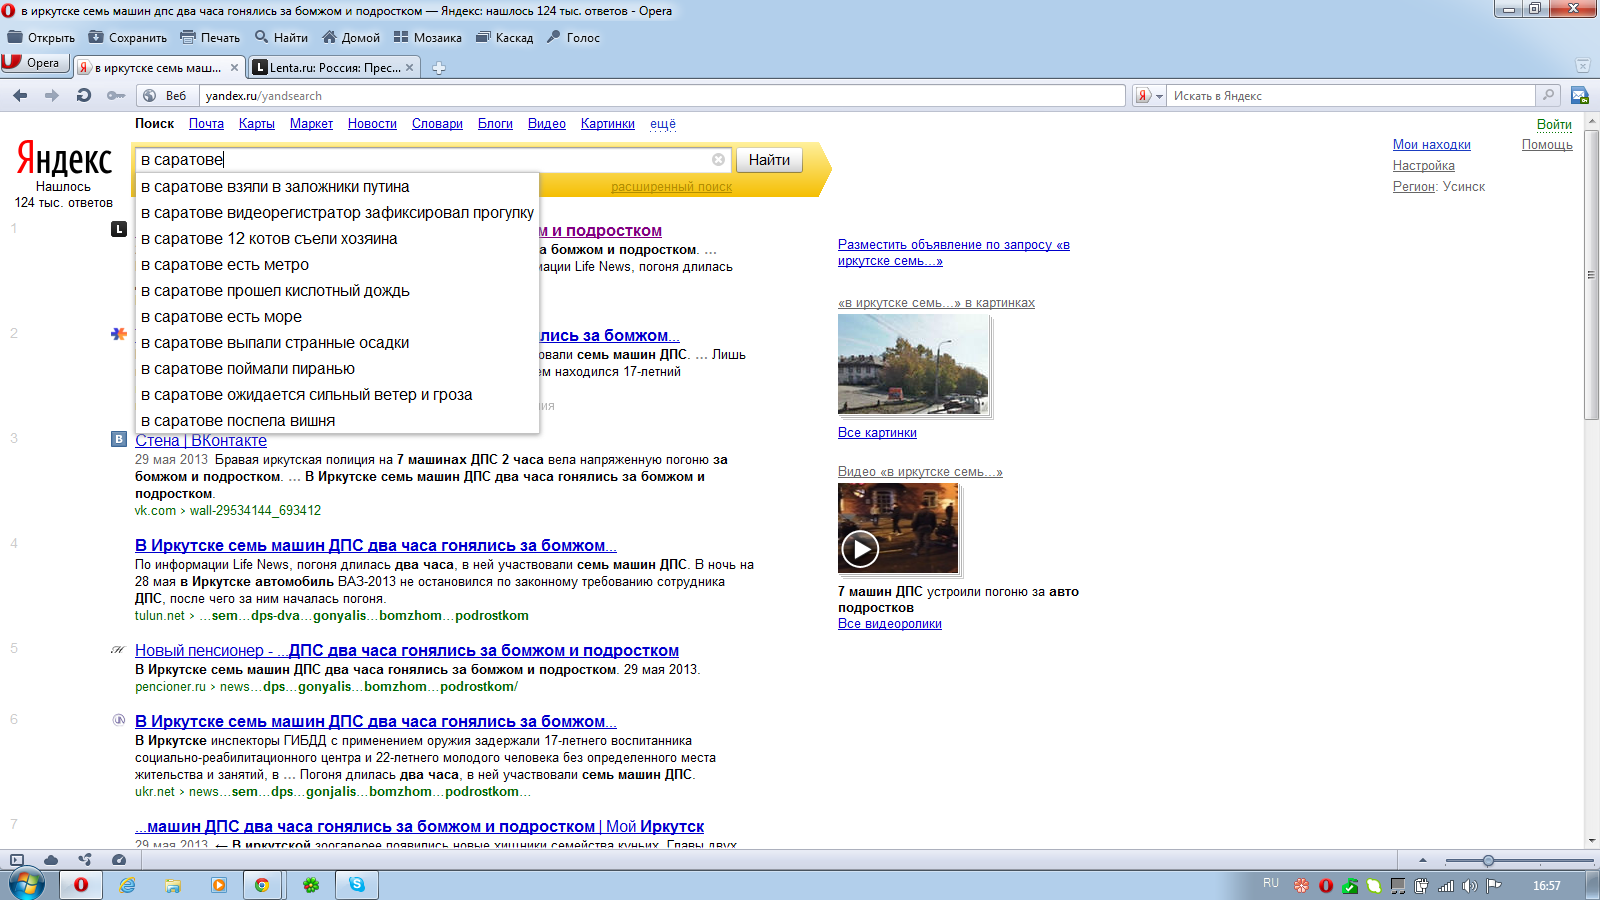Toggle the side panel icon in status bar
Viewport: 1600px width, 900px height.
17,860
